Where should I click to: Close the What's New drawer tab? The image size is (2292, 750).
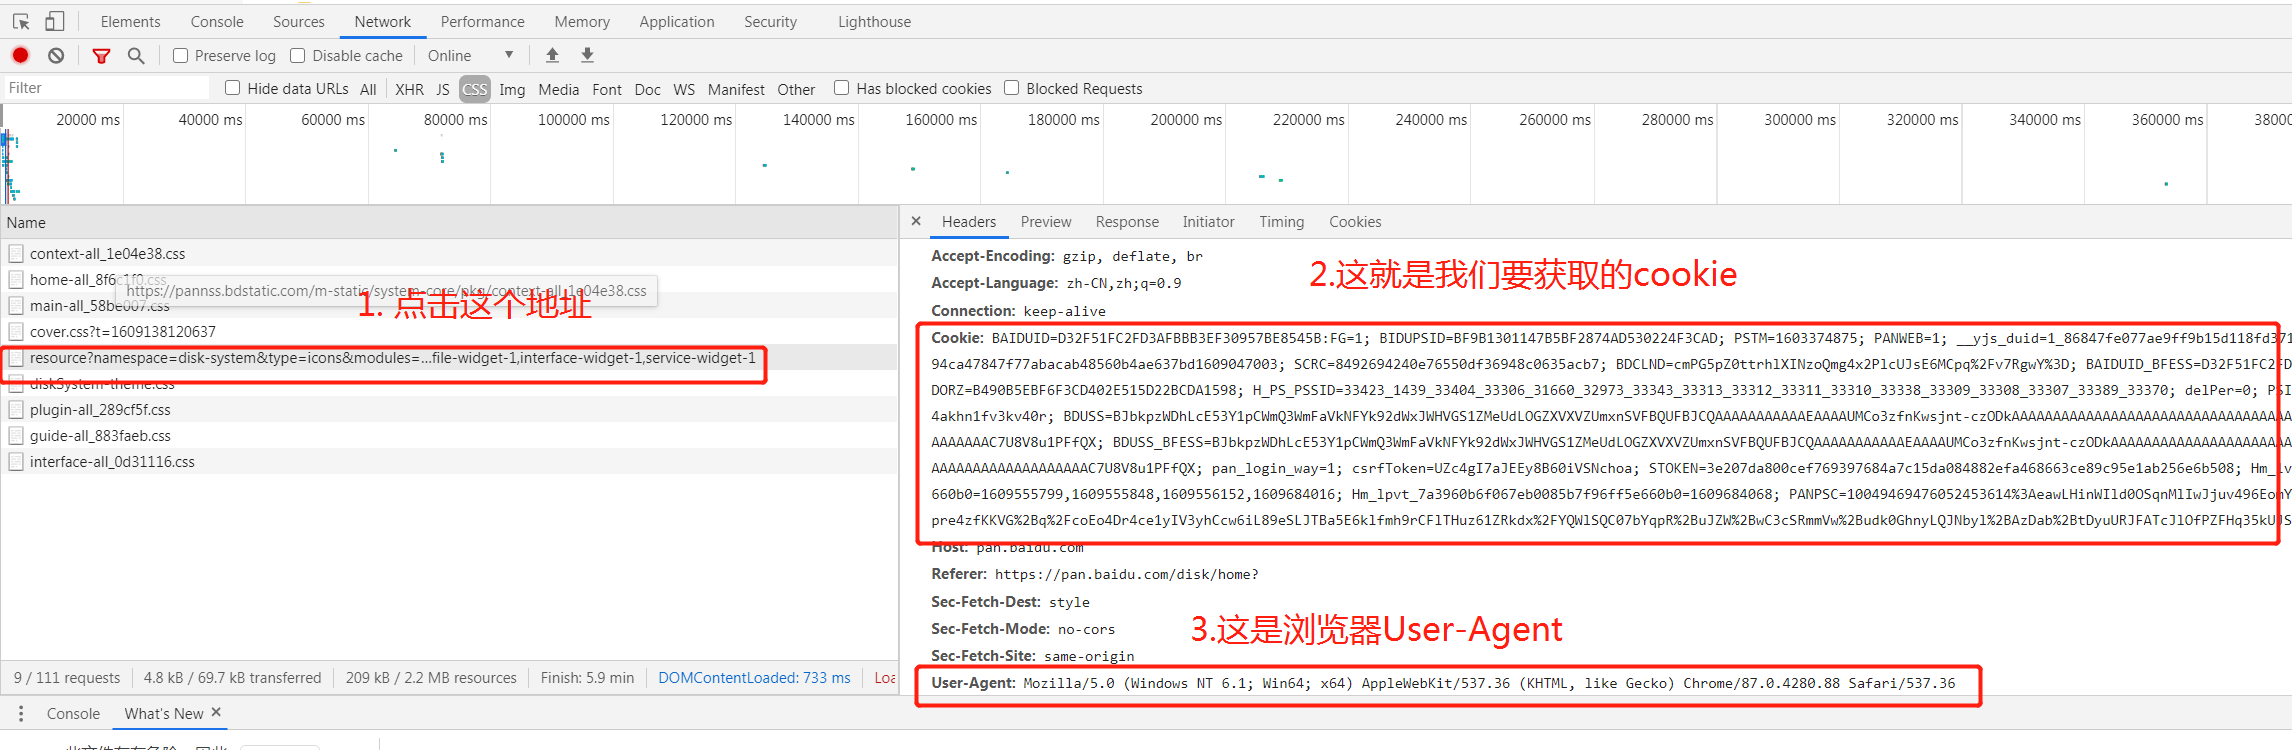(216, 712)
